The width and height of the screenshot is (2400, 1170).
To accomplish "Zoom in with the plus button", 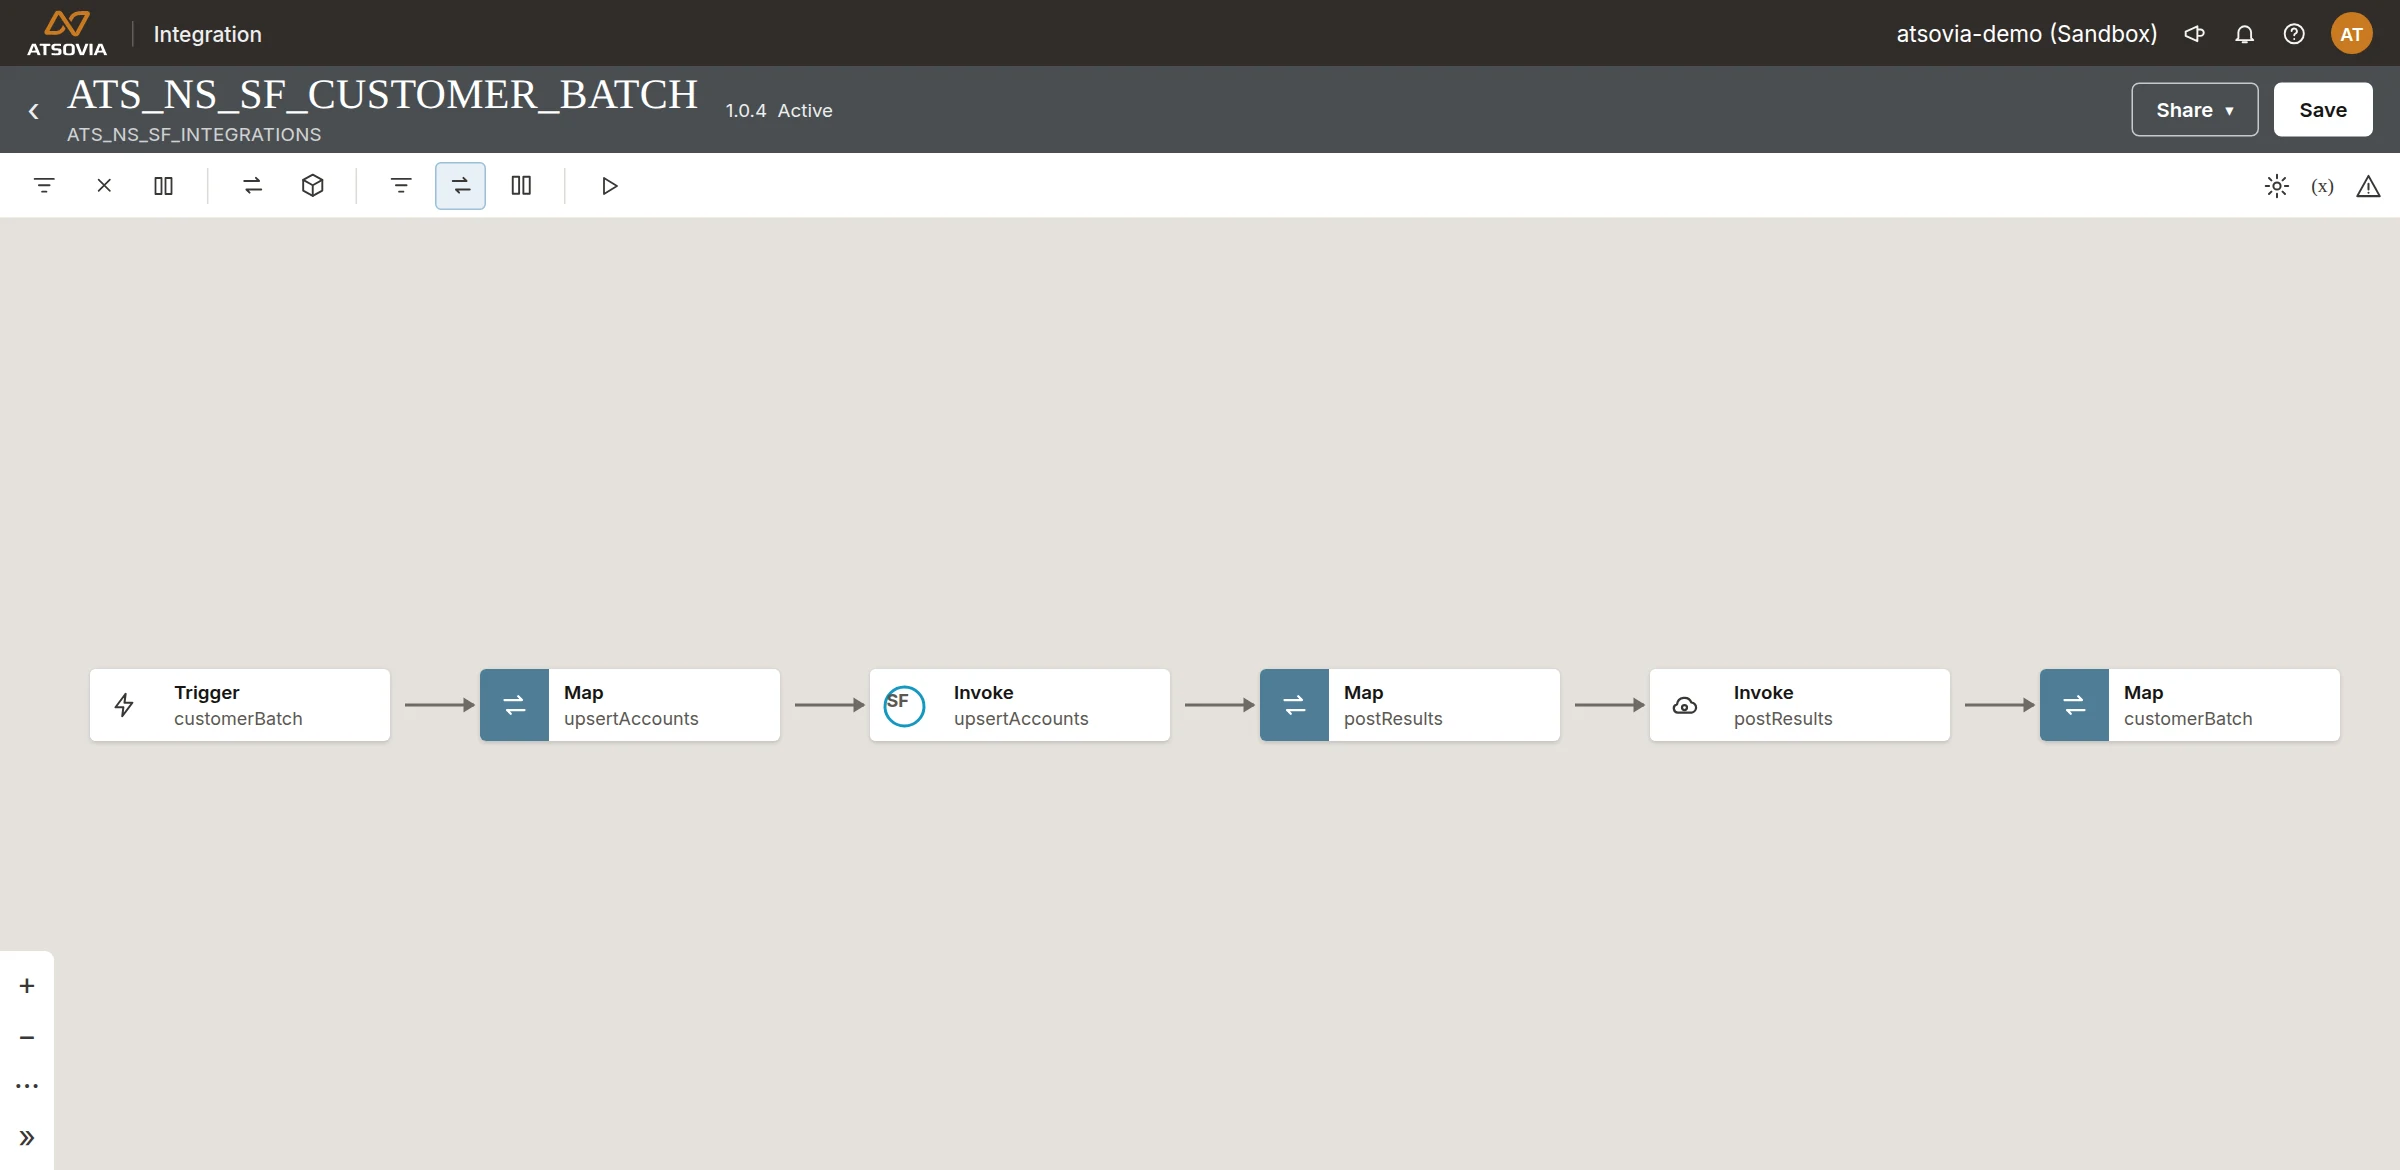I will pos(27,986).
